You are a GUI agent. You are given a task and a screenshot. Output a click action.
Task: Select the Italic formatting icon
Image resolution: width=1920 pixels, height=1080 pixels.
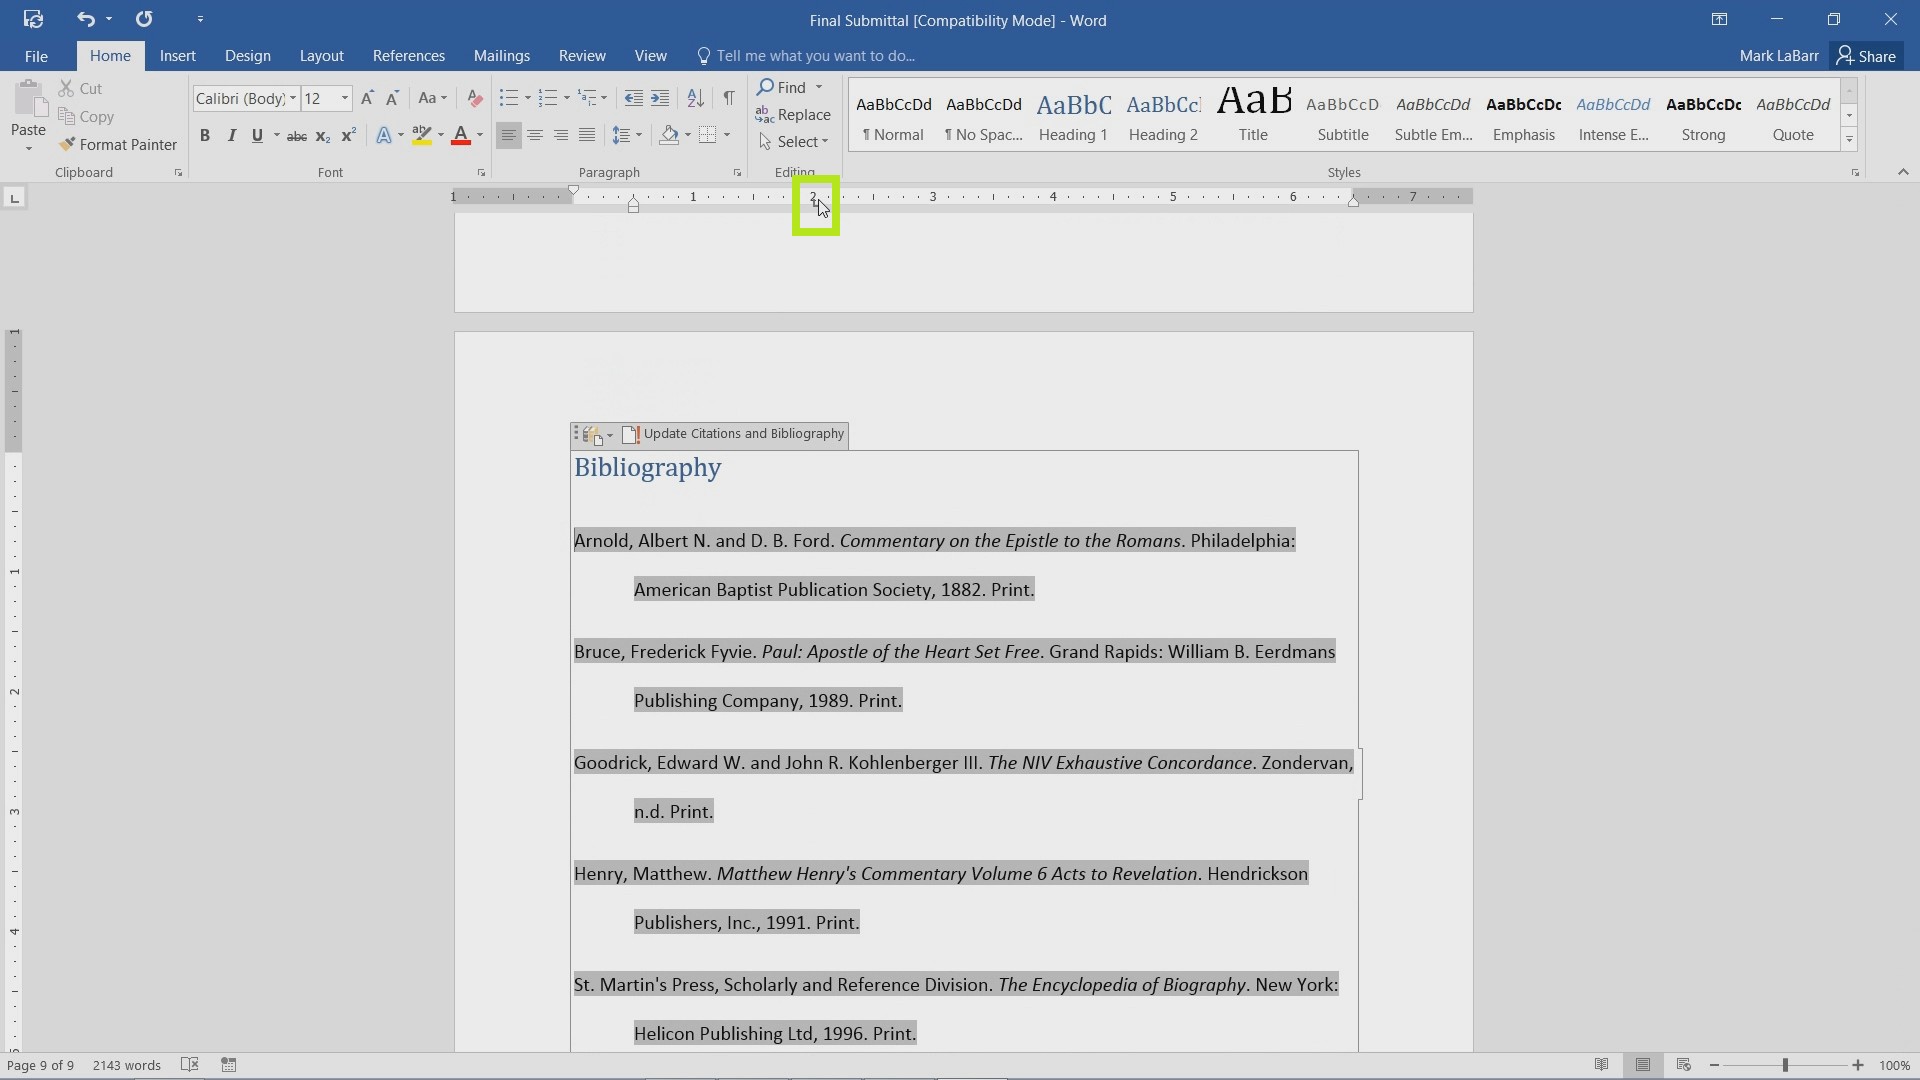click(x=232, y=136)
